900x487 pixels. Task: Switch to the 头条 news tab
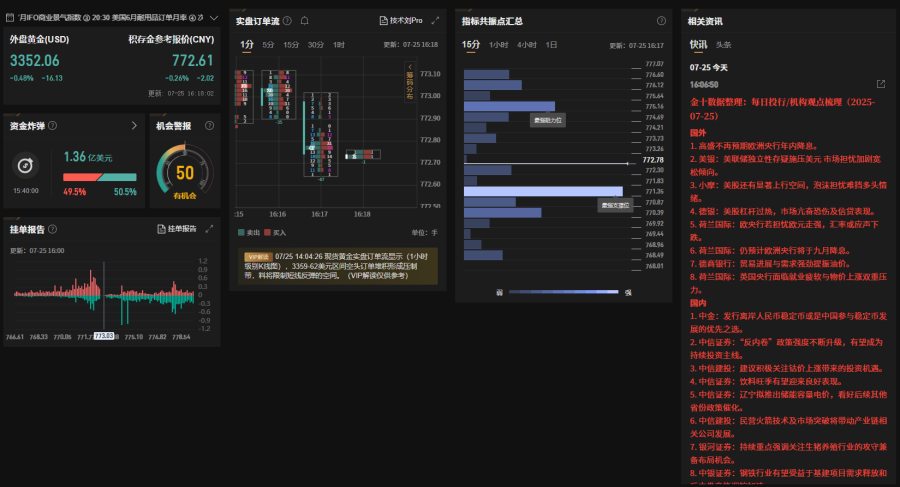pyautogui.click(x=723, y=45)
